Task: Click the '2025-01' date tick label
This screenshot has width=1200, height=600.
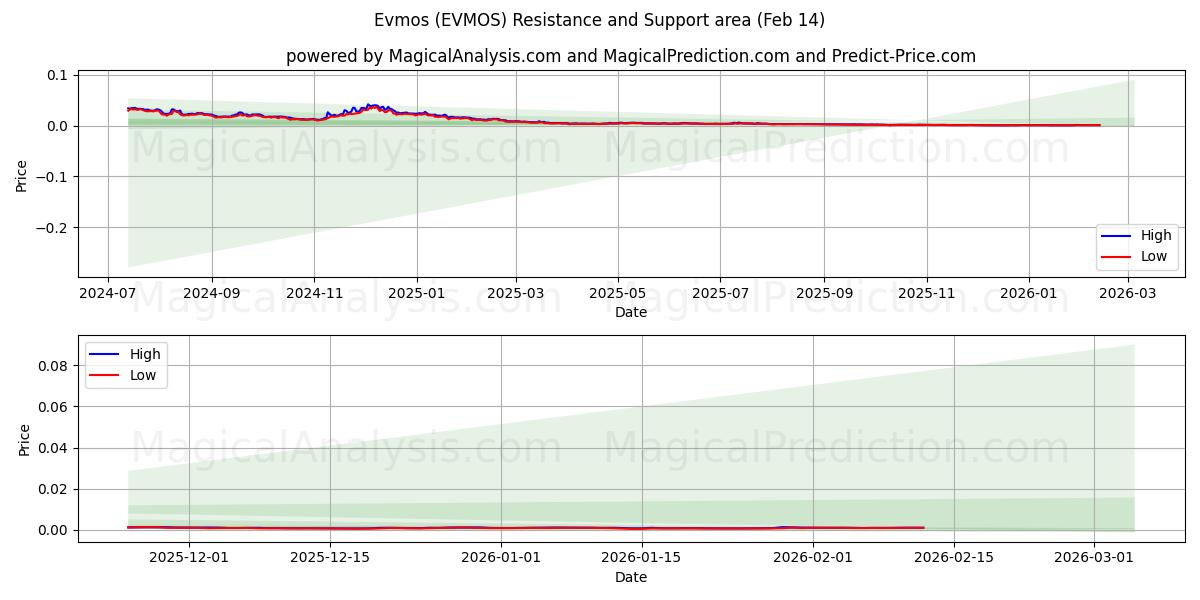Action: [416, 294]
